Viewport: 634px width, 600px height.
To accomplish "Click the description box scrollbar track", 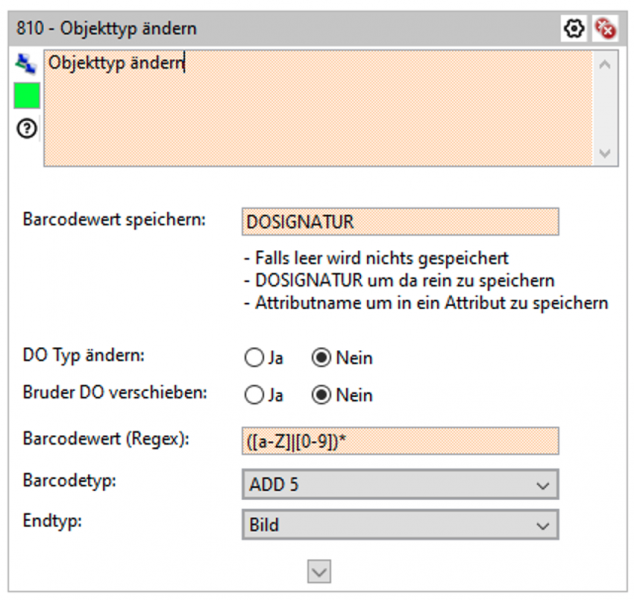I will (605, 108).
